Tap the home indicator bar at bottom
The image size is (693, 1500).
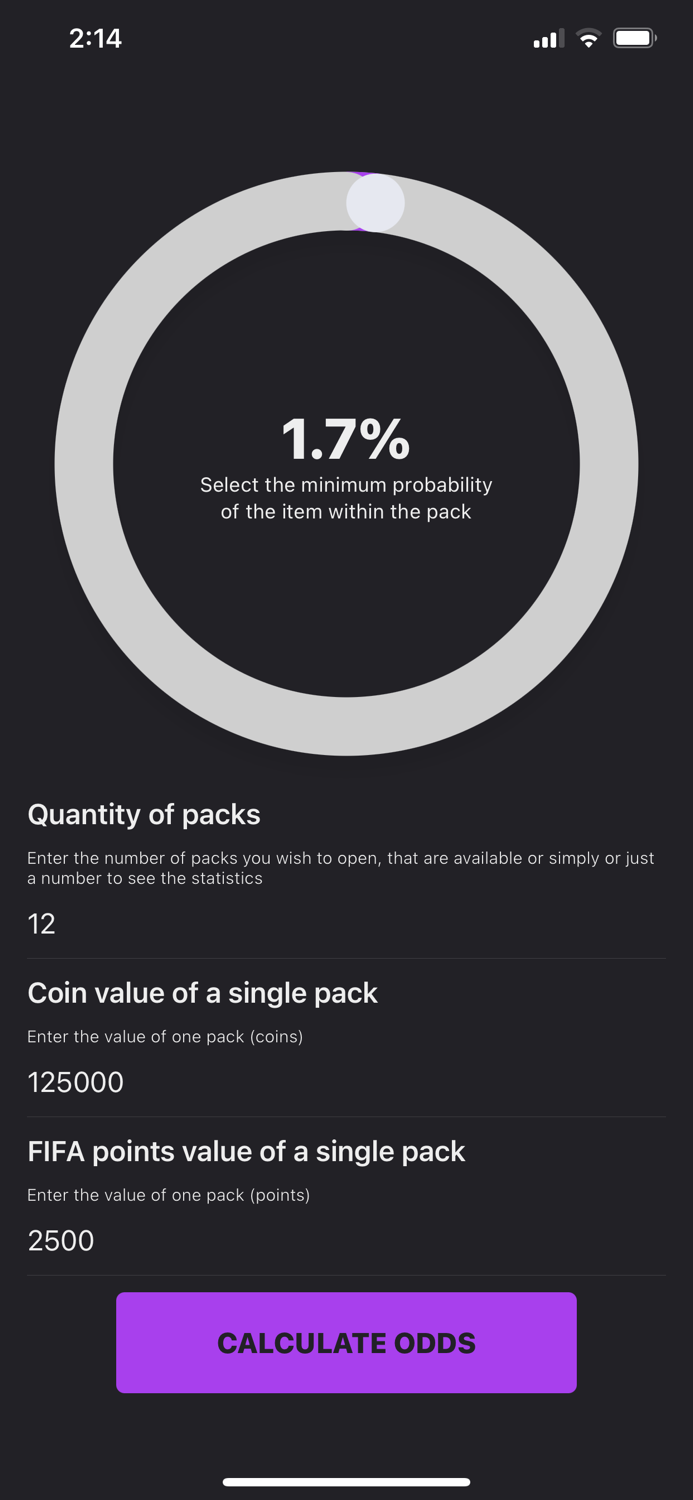346,1482
